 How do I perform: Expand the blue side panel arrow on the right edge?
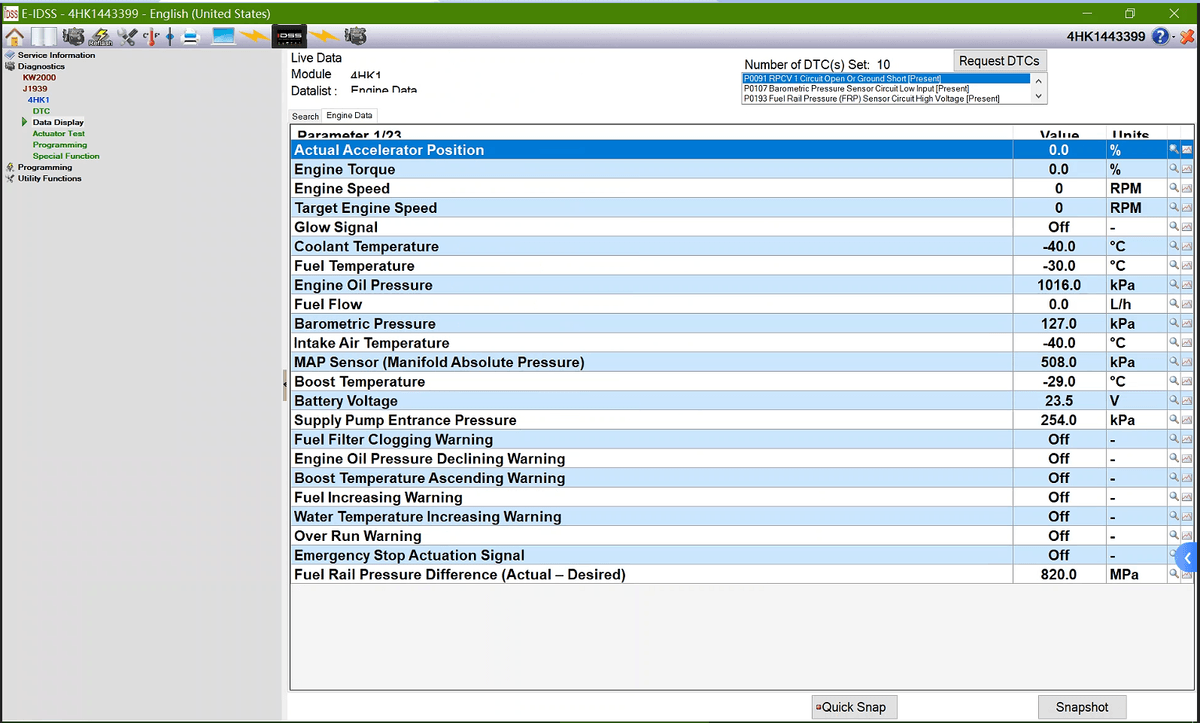click(x=1188, y=557)
